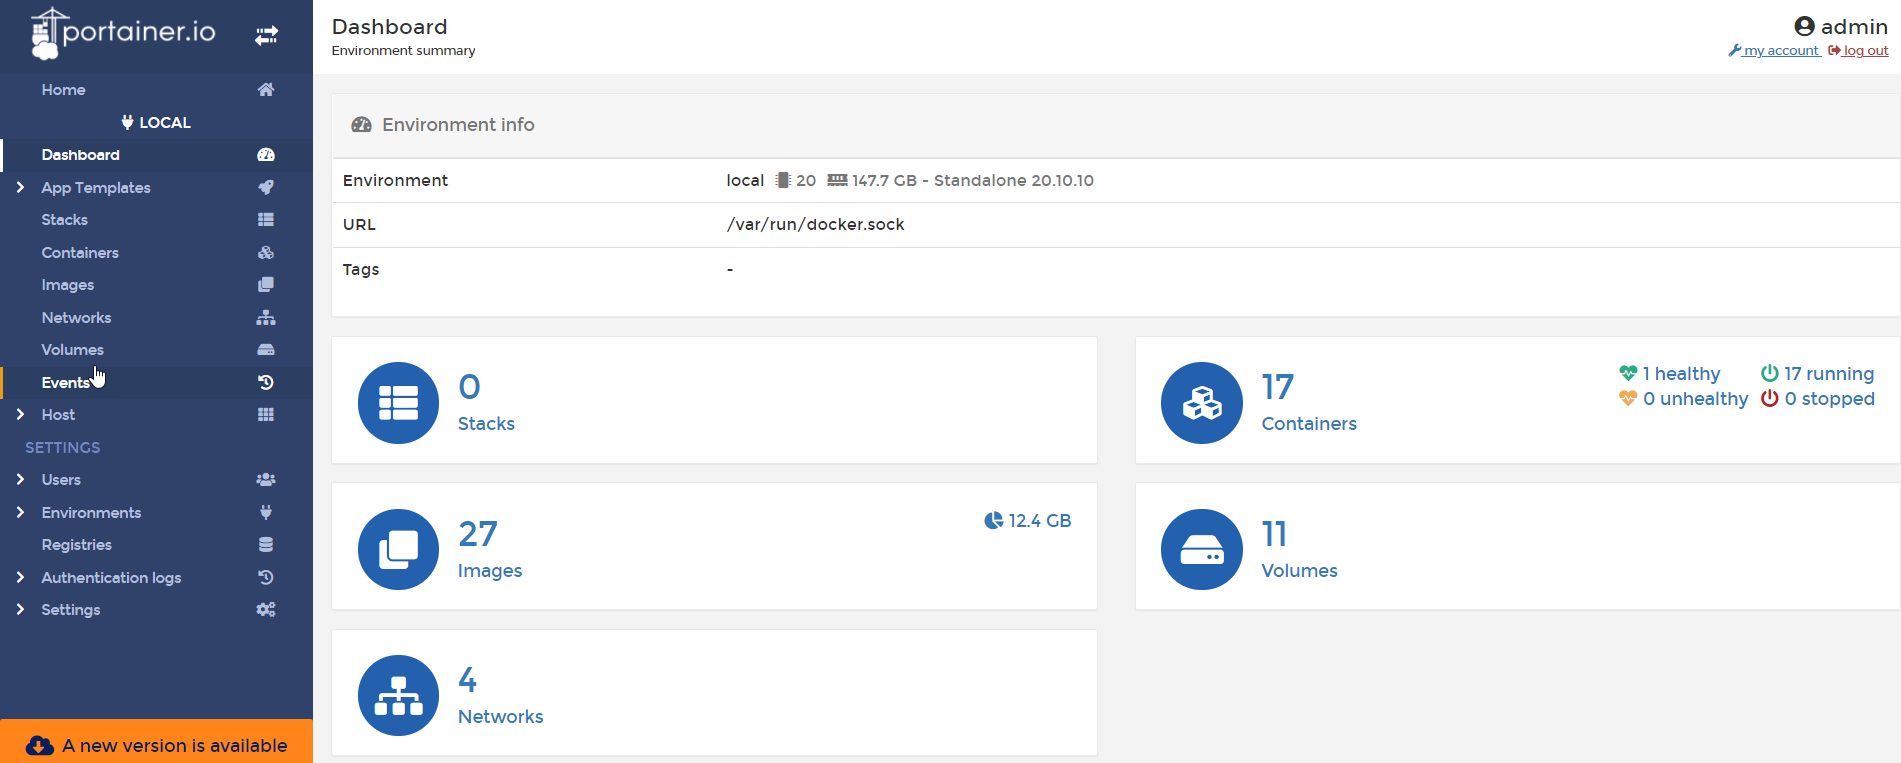The width and height of the screenshot is (1901, 763).
Task: Toggle sidebar collapse arrows icon
Action: click(266, 36)
